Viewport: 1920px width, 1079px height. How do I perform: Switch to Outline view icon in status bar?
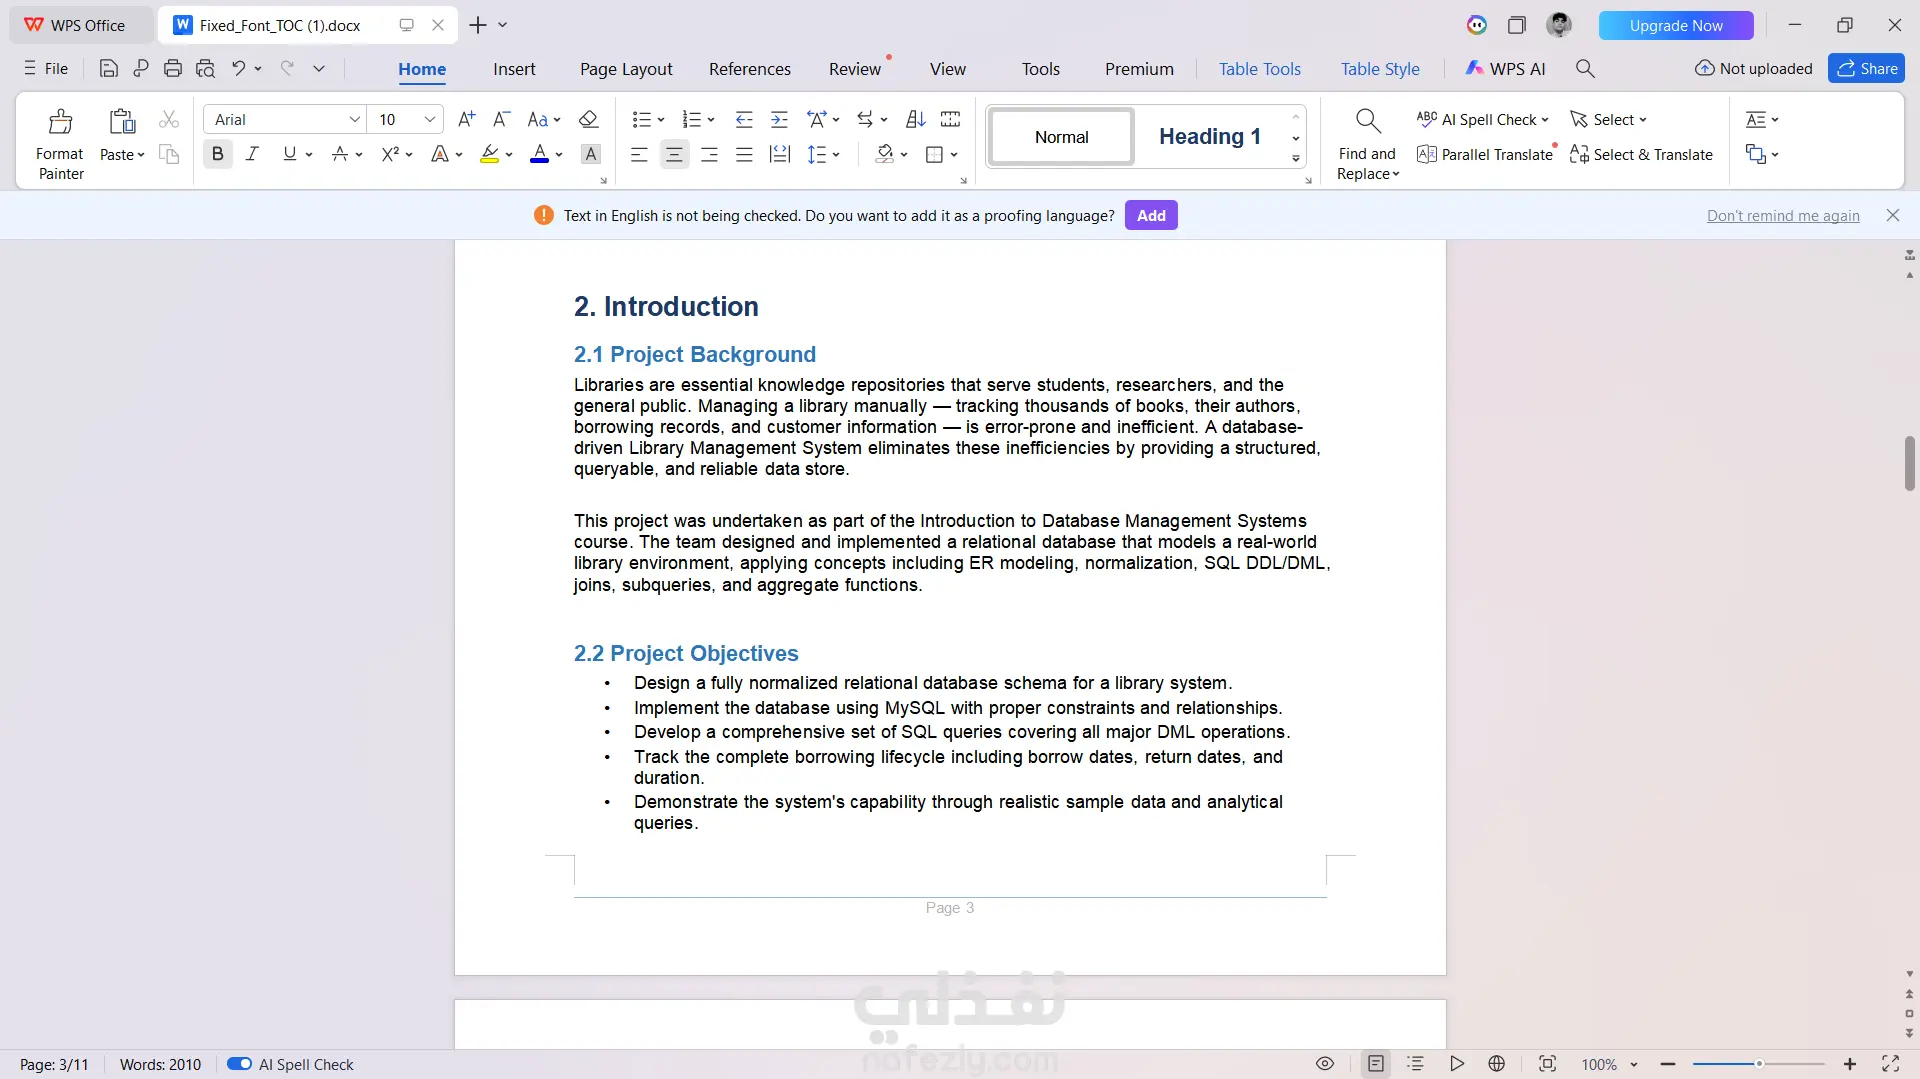[1415, 1064]
